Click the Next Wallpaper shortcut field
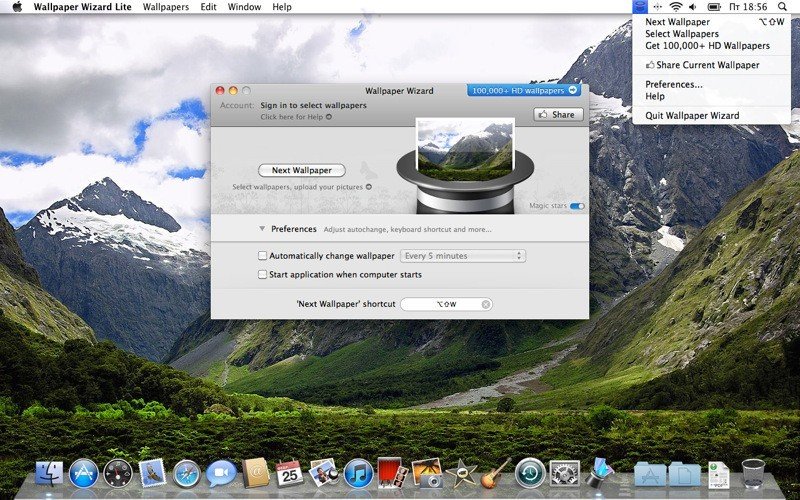This screenshot has width=800, height=500. 446,304
